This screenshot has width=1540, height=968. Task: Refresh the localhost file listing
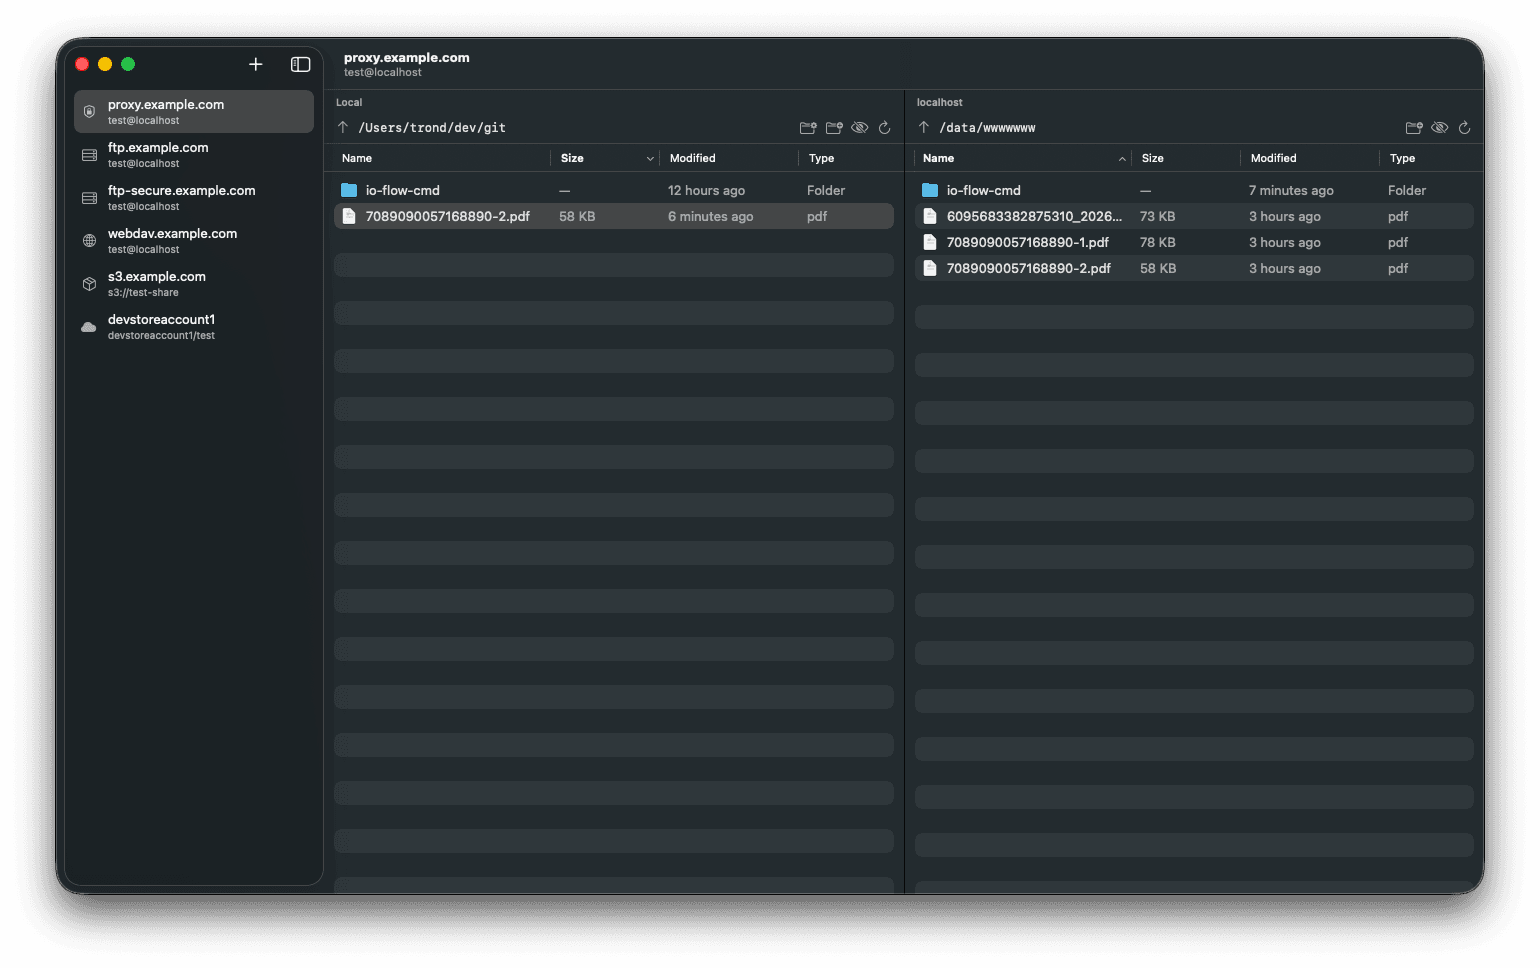pyautogui.click(x=1465, y=127)
